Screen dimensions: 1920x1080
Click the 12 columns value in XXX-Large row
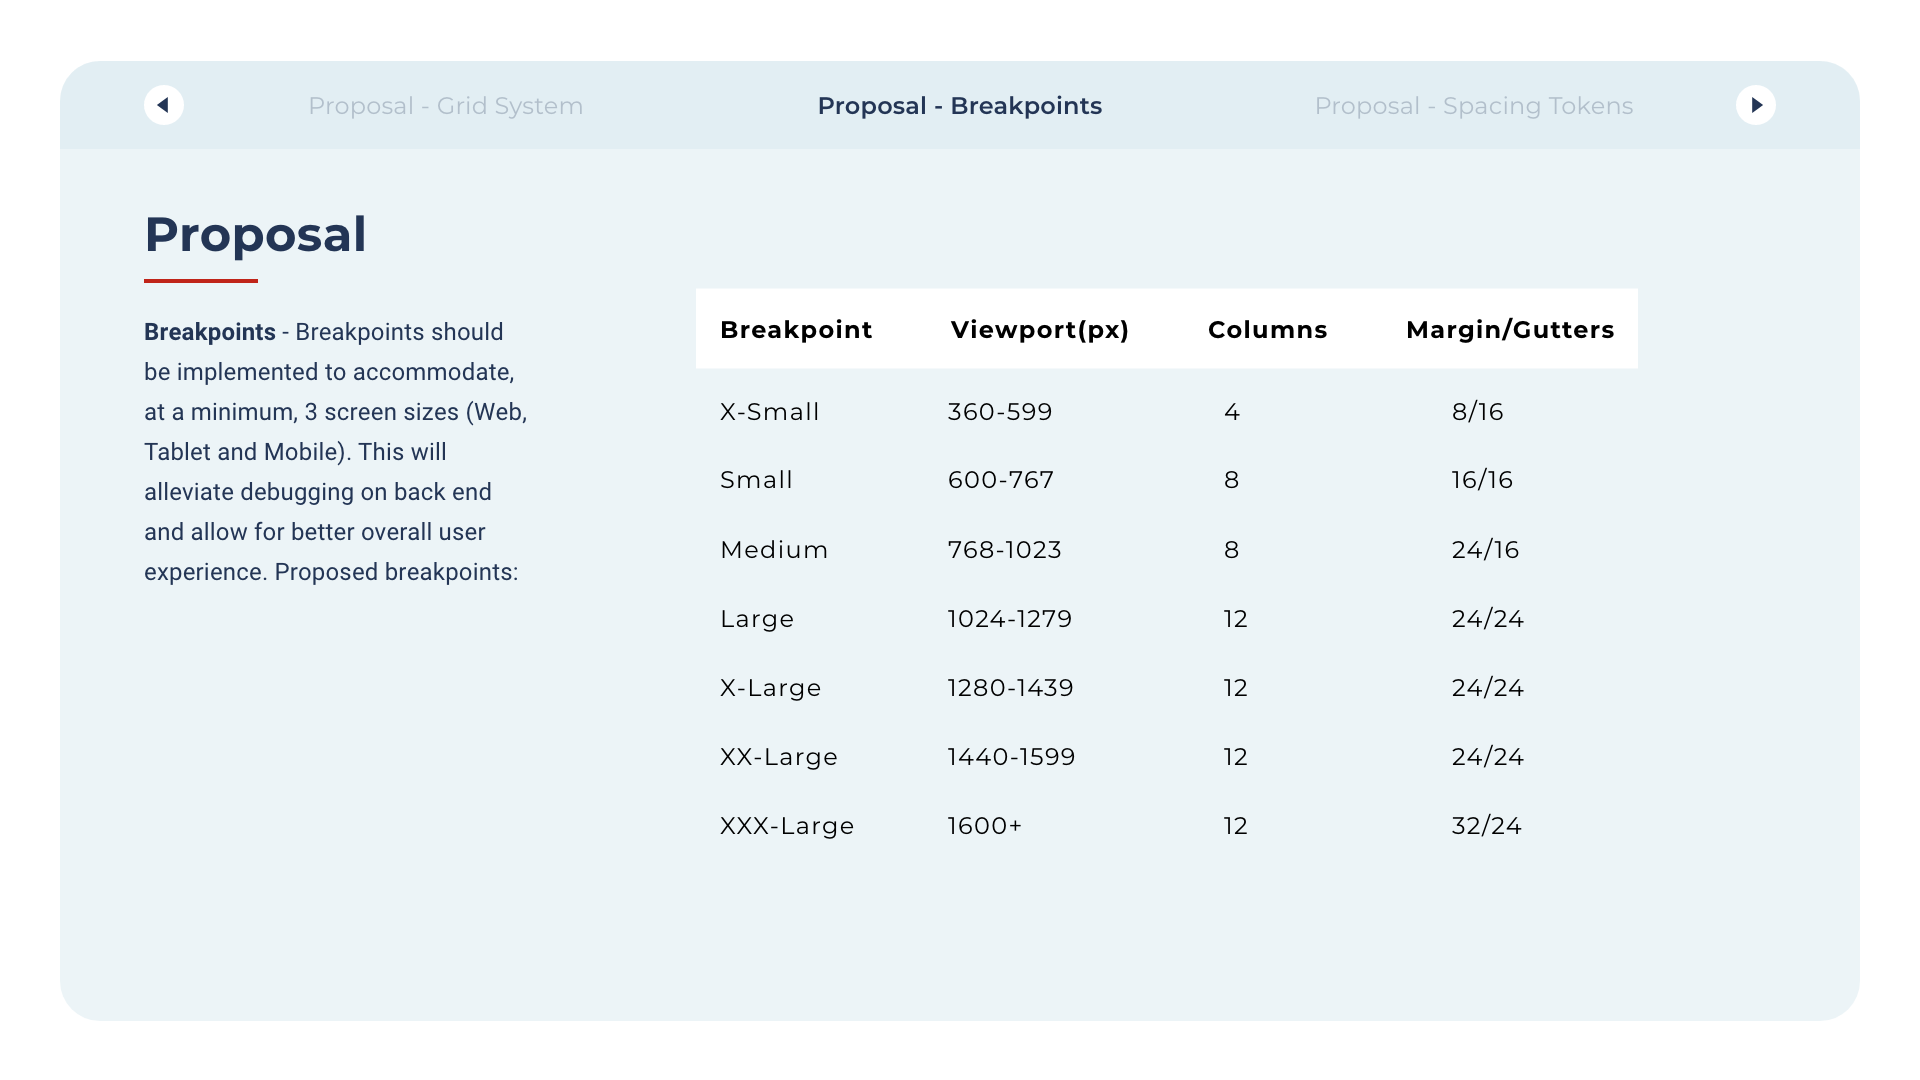(1236, 826)
